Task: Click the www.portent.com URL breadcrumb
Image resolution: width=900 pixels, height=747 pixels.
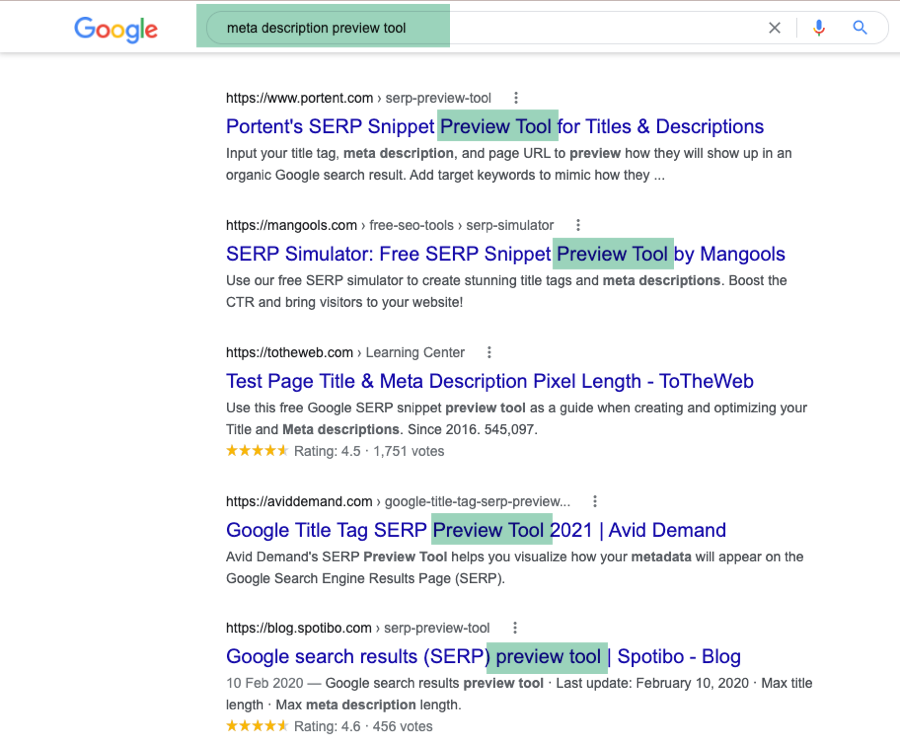Action: (359, 98)
